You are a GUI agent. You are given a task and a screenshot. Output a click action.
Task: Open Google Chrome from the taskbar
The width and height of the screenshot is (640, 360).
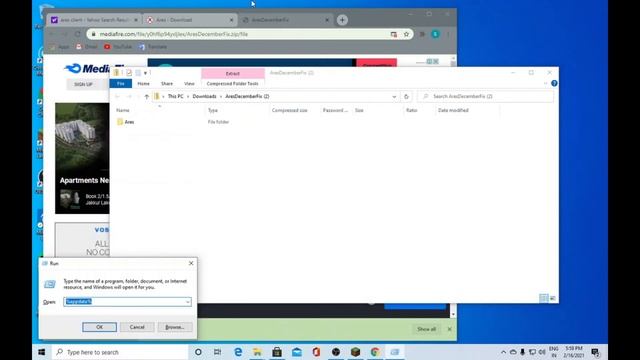[x=375, y=352]
